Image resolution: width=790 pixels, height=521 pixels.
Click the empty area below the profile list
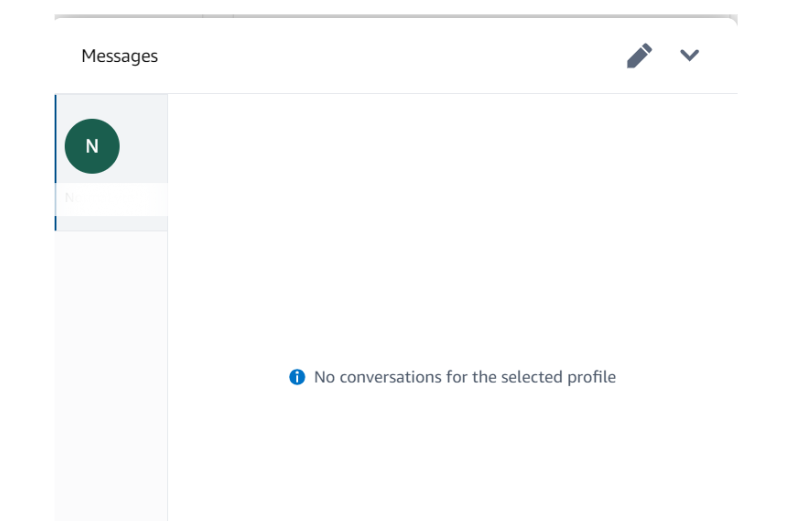tap(111, 375)
